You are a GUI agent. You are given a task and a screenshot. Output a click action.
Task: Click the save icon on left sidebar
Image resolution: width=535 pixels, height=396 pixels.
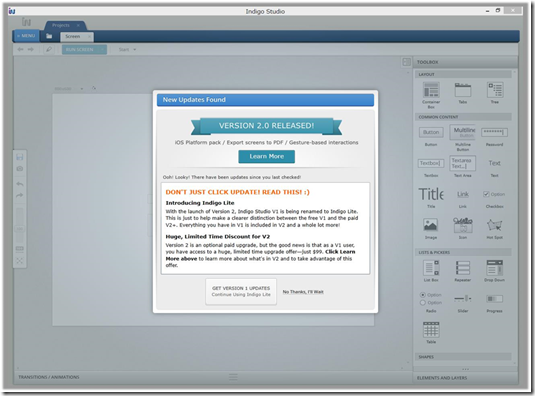20,157
